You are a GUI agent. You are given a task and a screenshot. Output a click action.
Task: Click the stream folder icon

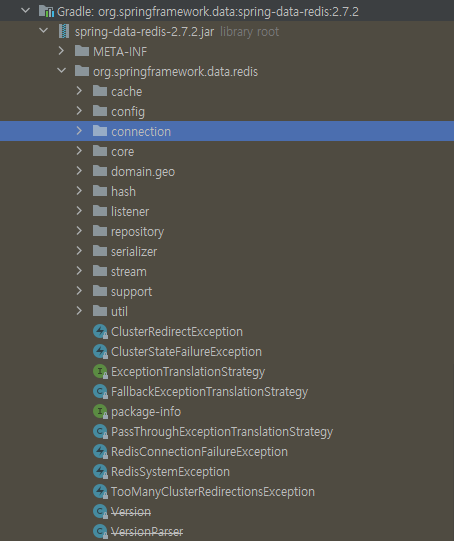[x=100, y=271]
